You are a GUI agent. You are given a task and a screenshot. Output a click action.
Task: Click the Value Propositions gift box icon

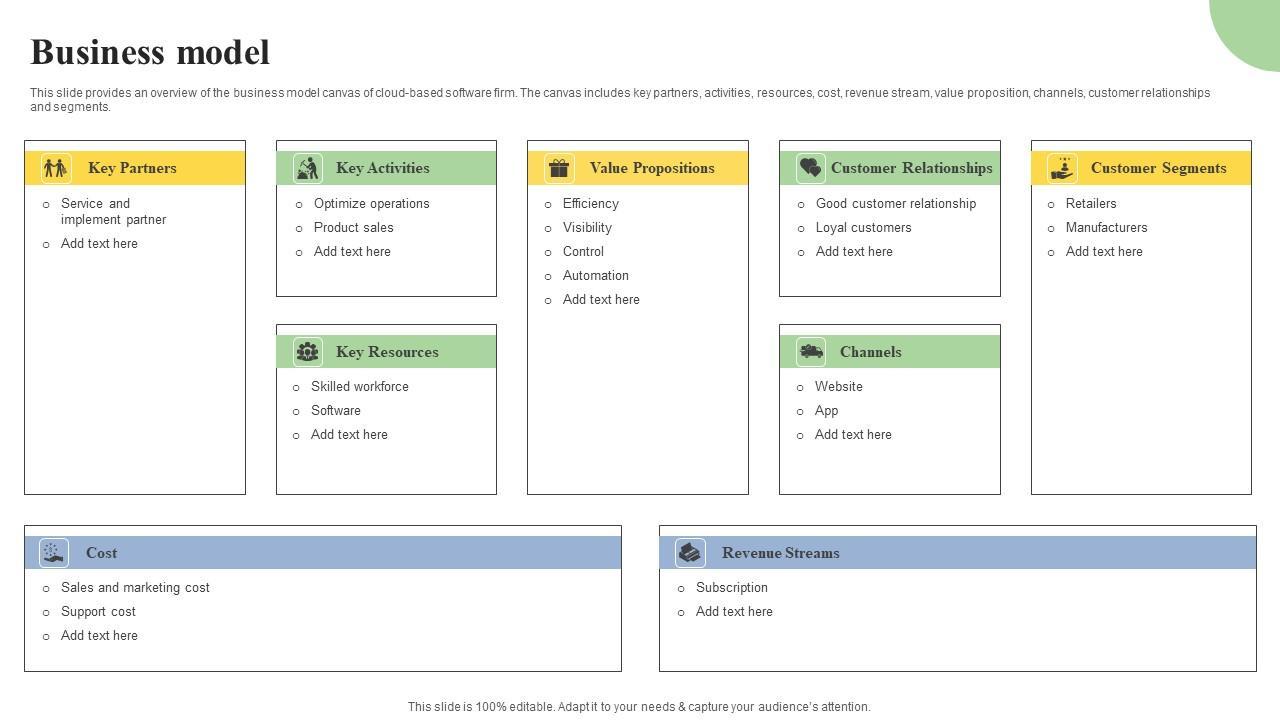(x=559, y=168)
